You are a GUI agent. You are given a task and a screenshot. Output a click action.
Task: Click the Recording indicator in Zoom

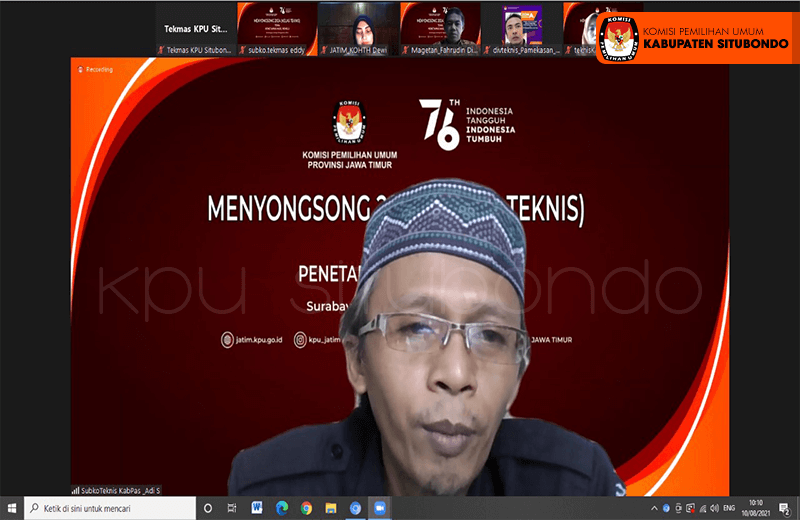[x=96, y=69]
